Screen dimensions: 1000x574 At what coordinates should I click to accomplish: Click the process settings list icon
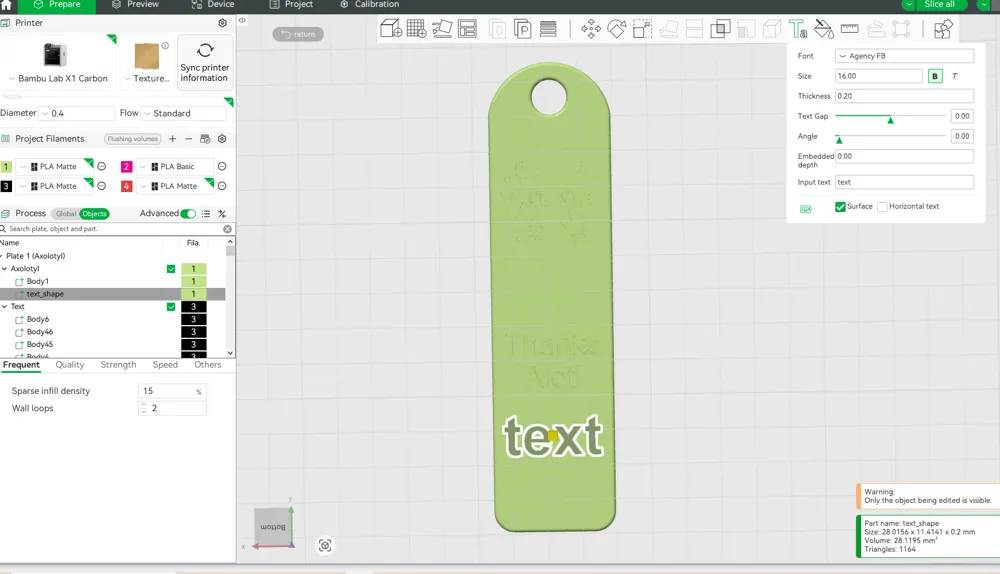[206, 214]
